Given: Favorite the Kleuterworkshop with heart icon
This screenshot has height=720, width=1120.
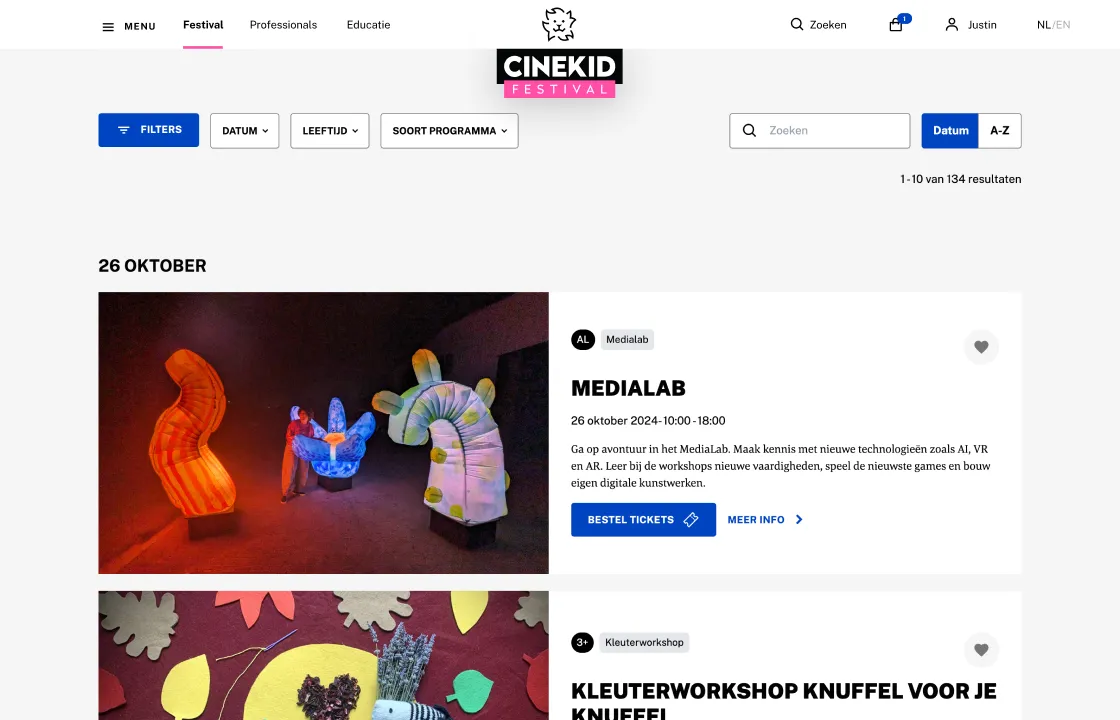Looking at the screenshot, I should (x=981, y=650).
